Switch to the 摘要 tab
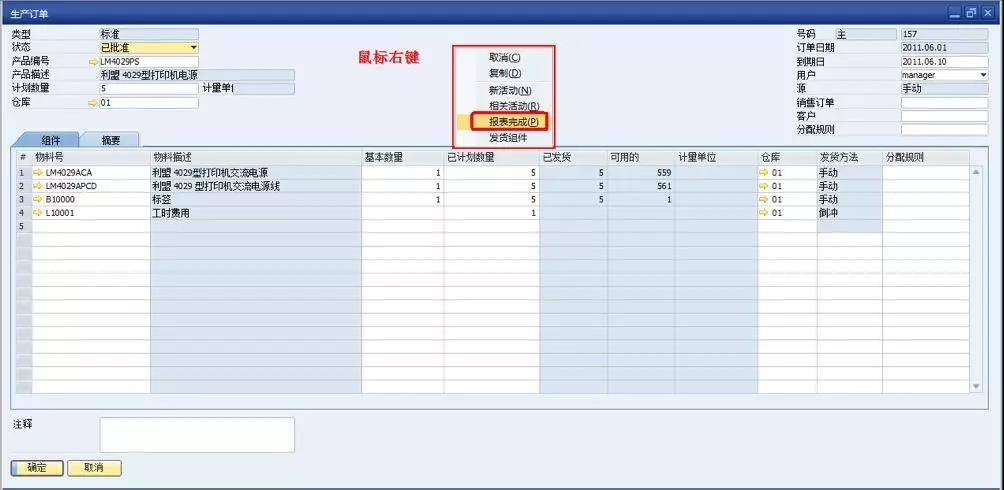 click(110, 140)
